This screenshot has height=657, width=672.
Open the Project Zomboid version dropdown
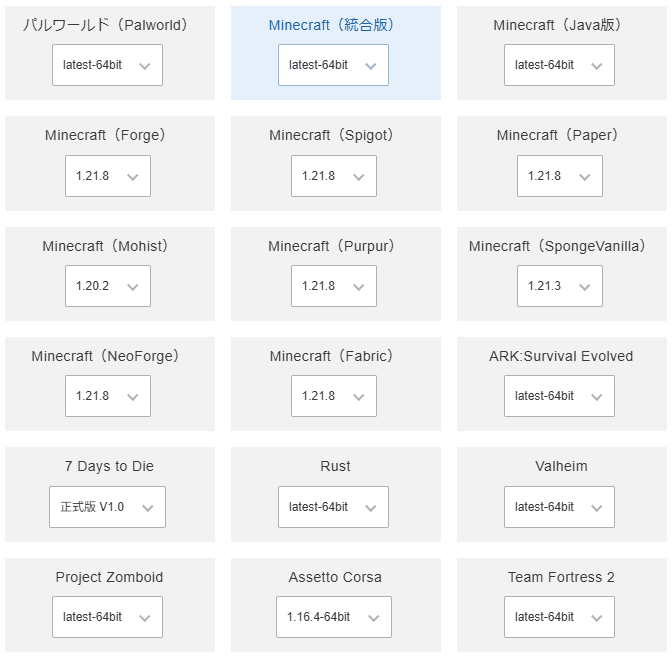click(x=107, y=617)
